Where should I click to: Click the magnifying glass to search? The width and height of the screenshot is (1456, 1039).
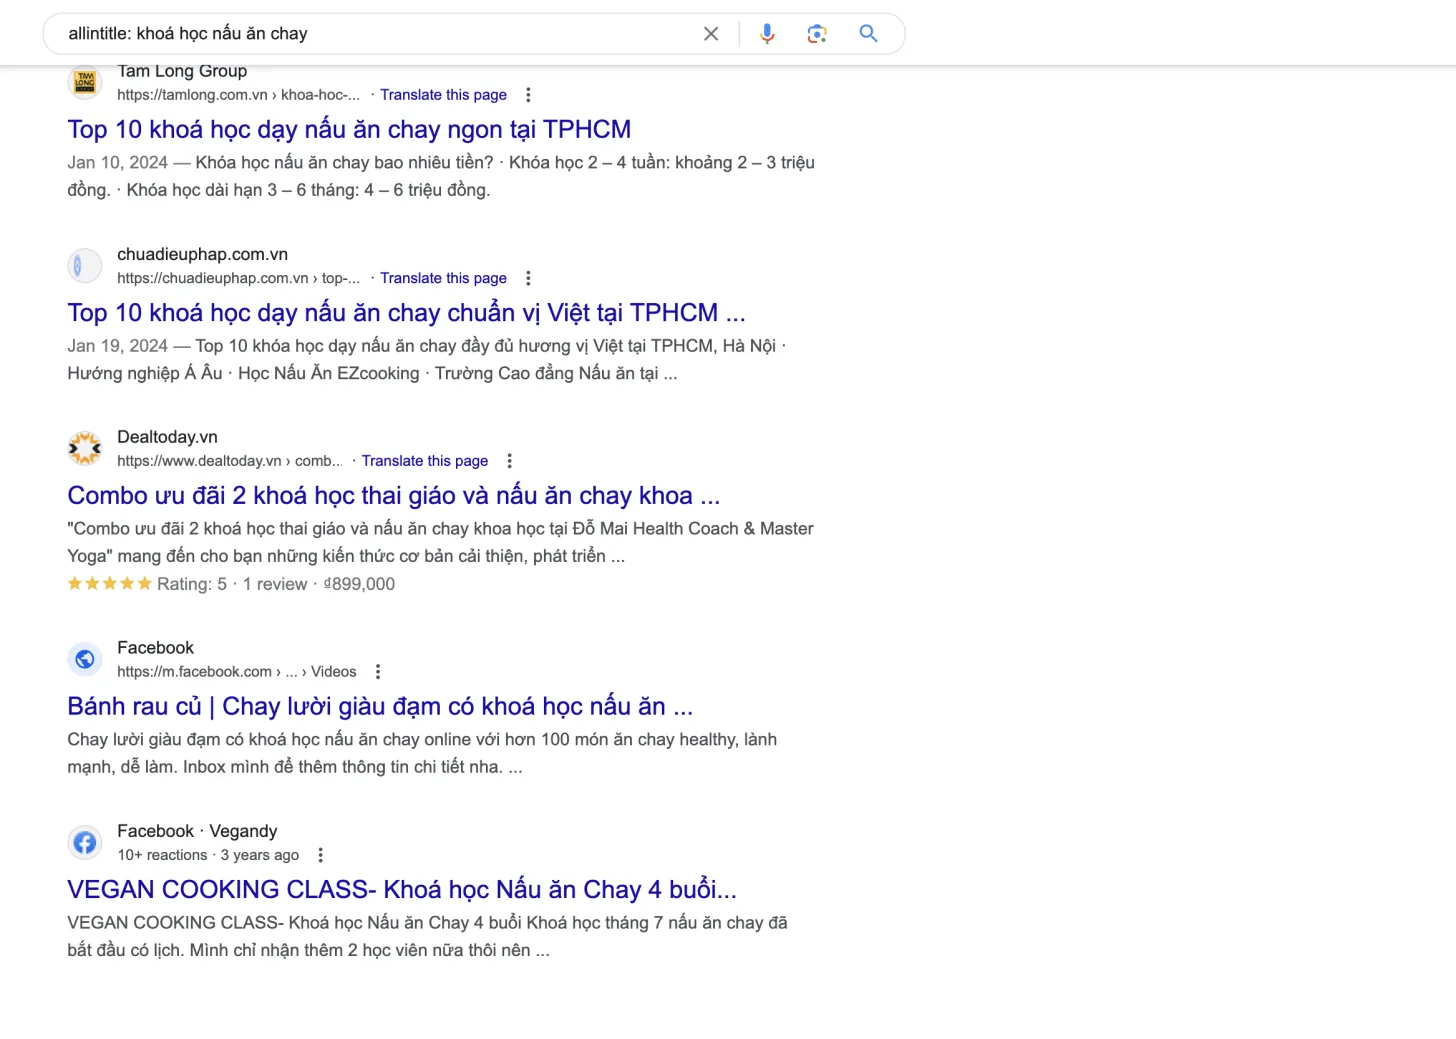[x=867, y=33]
